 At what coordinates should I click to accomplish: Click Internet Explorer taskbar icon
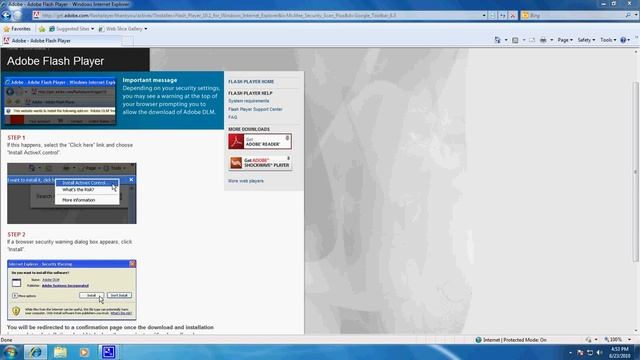35,352
